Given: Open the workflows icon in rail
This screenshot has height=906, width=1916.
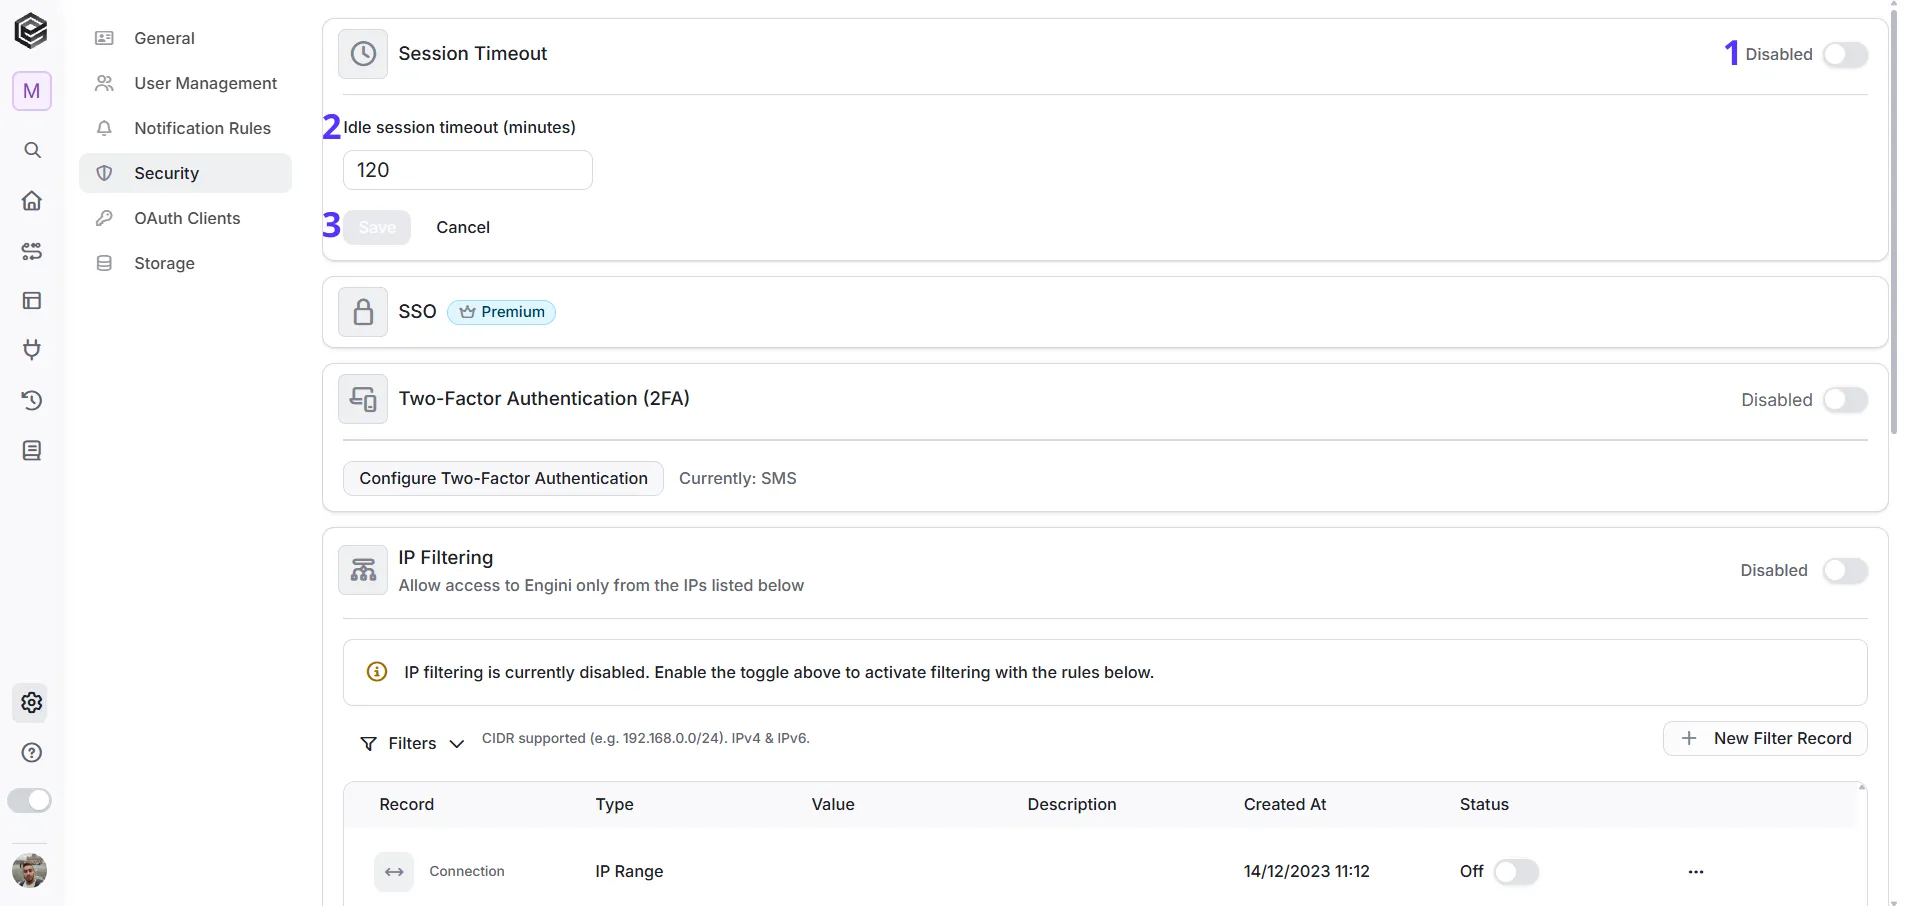Looking at the screenshot, I should coord(32,251).
